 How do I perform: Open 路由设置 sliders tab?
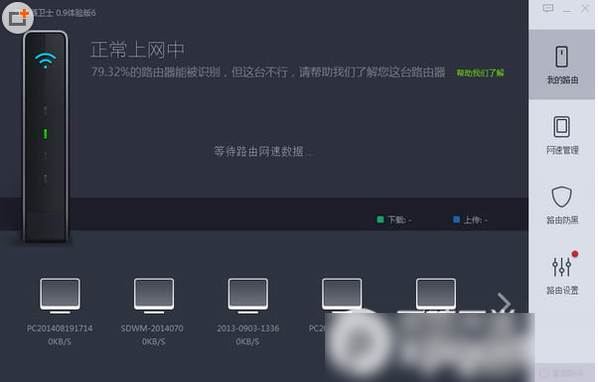point(562,275)
